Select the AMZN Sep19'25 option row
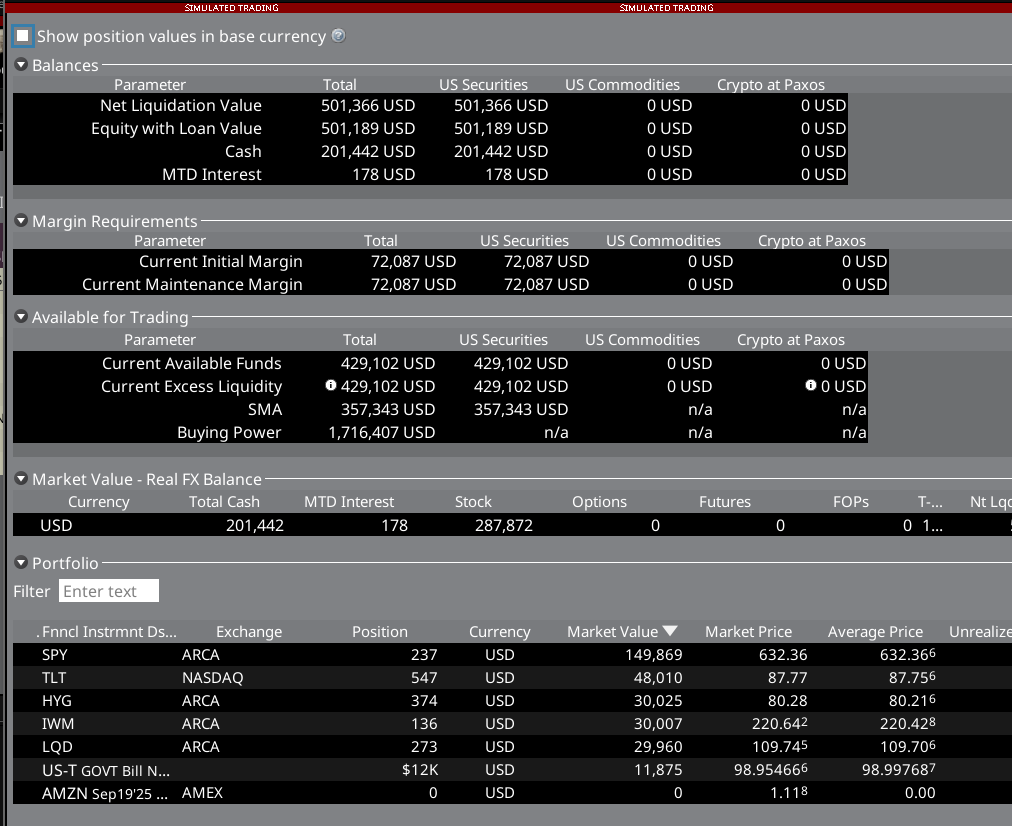Viewport: 1012px width, 826px height. (512, 793)
